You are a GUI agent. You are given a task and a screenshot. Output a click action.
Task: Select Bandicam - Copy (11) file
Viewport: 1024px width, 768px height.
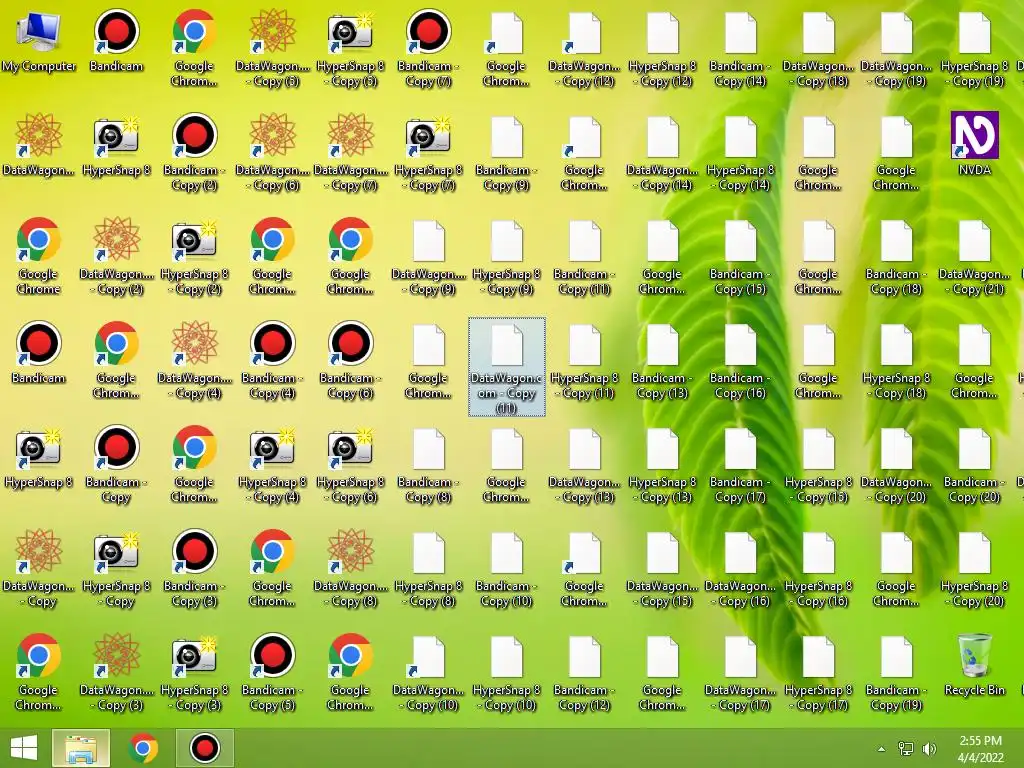[584, 257]
